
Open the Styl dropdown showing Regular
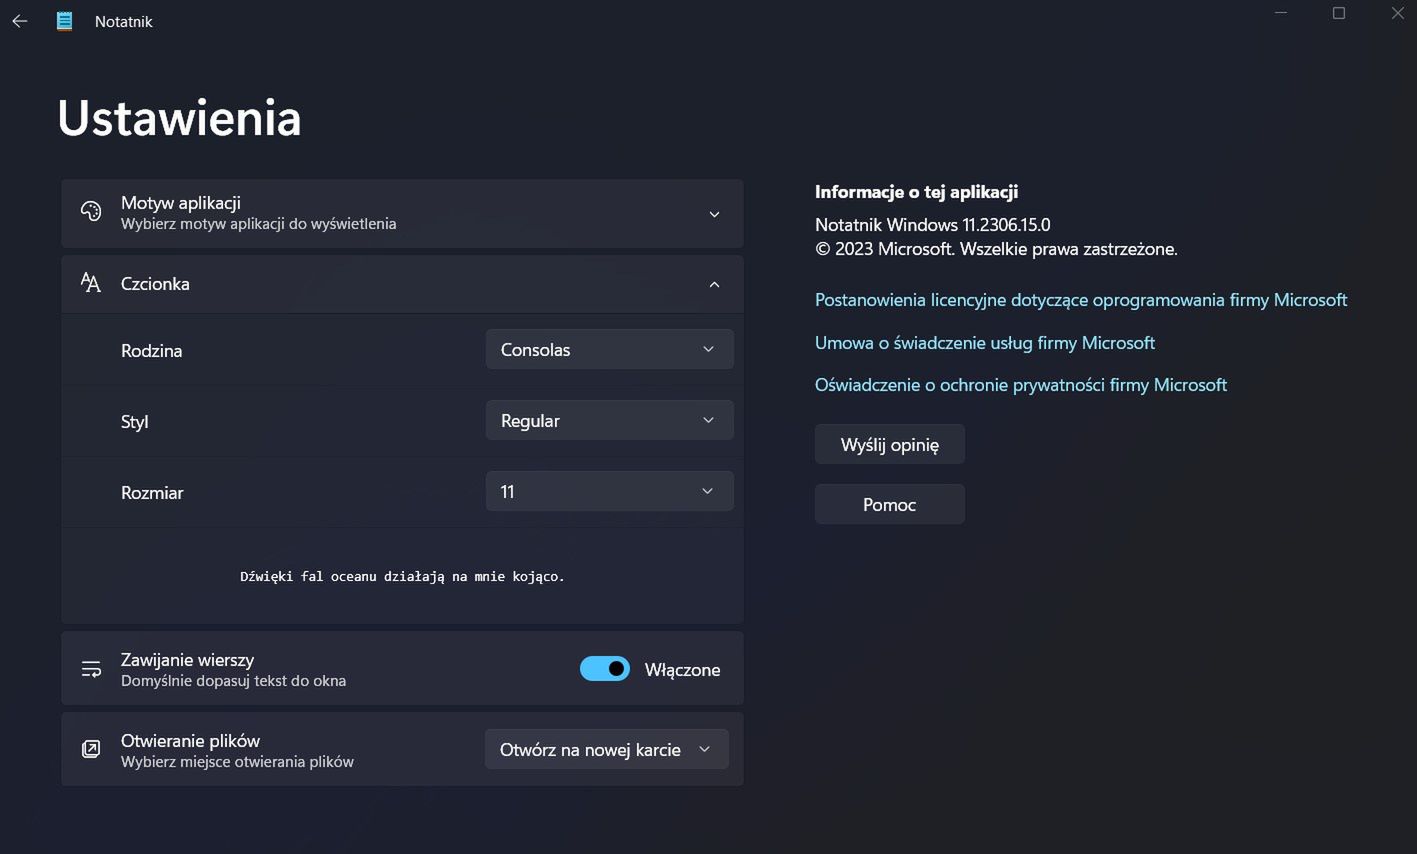[x=609, y=421]
